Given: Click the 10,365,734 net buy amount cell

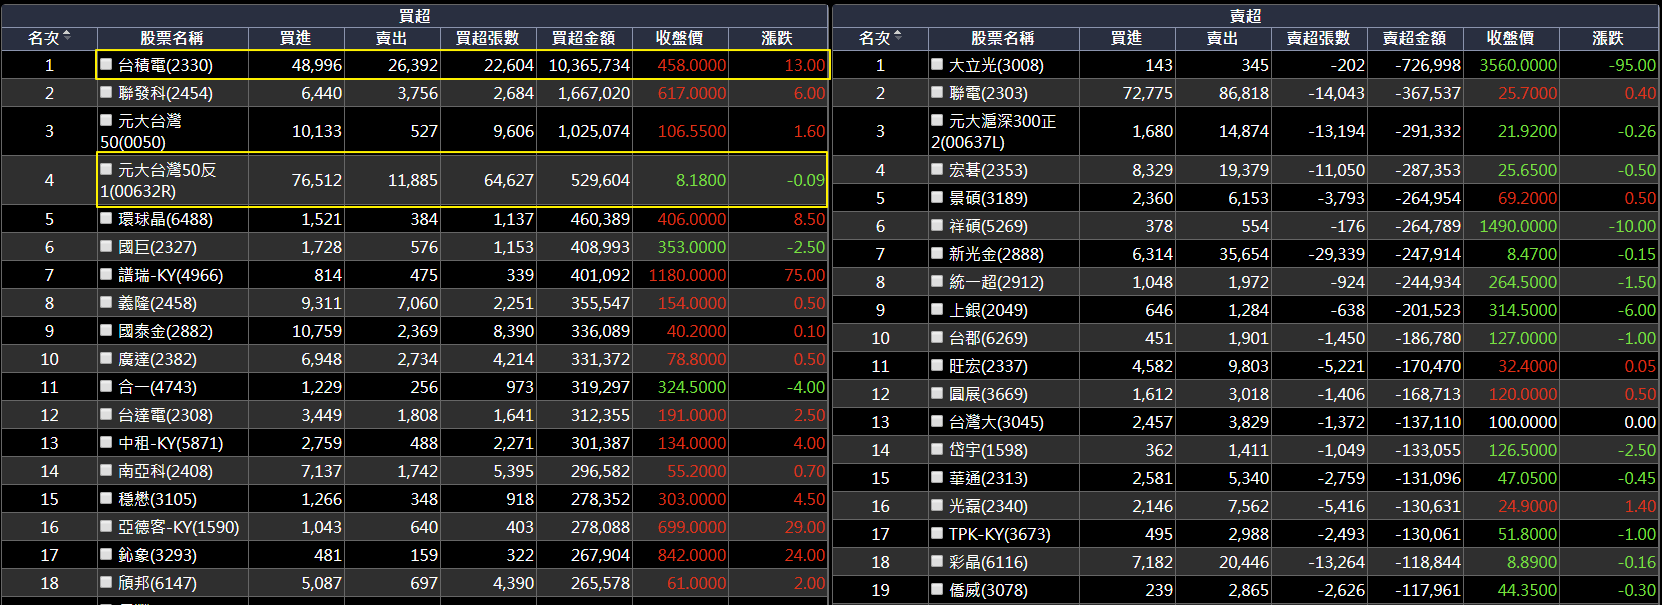Looking at the screenshot, I should click(584, 65).
